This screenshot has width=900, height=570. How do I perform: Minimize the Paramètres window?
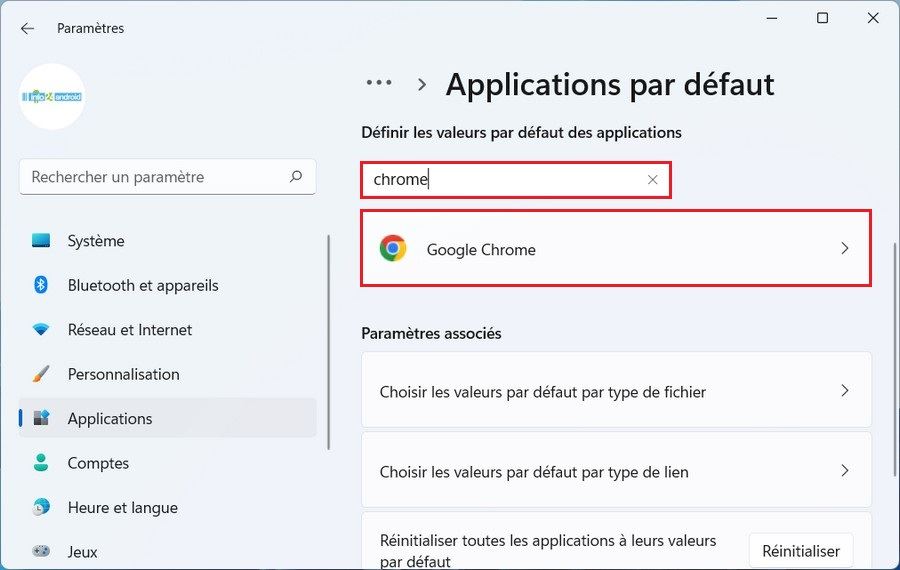tap(772, 18)
